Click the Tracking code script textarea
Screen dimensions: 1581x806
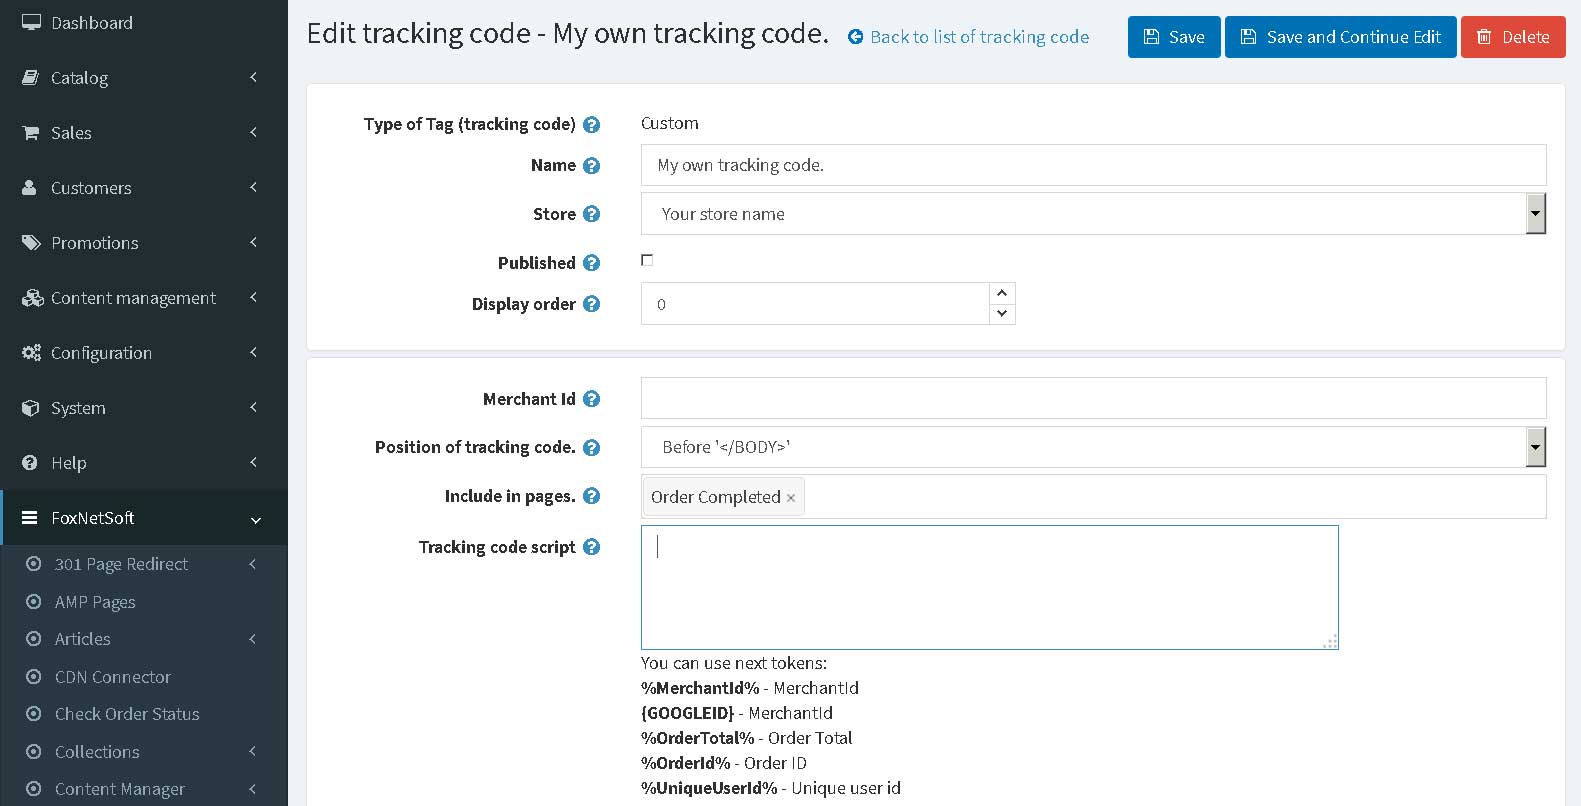click(x=989, y=587)
